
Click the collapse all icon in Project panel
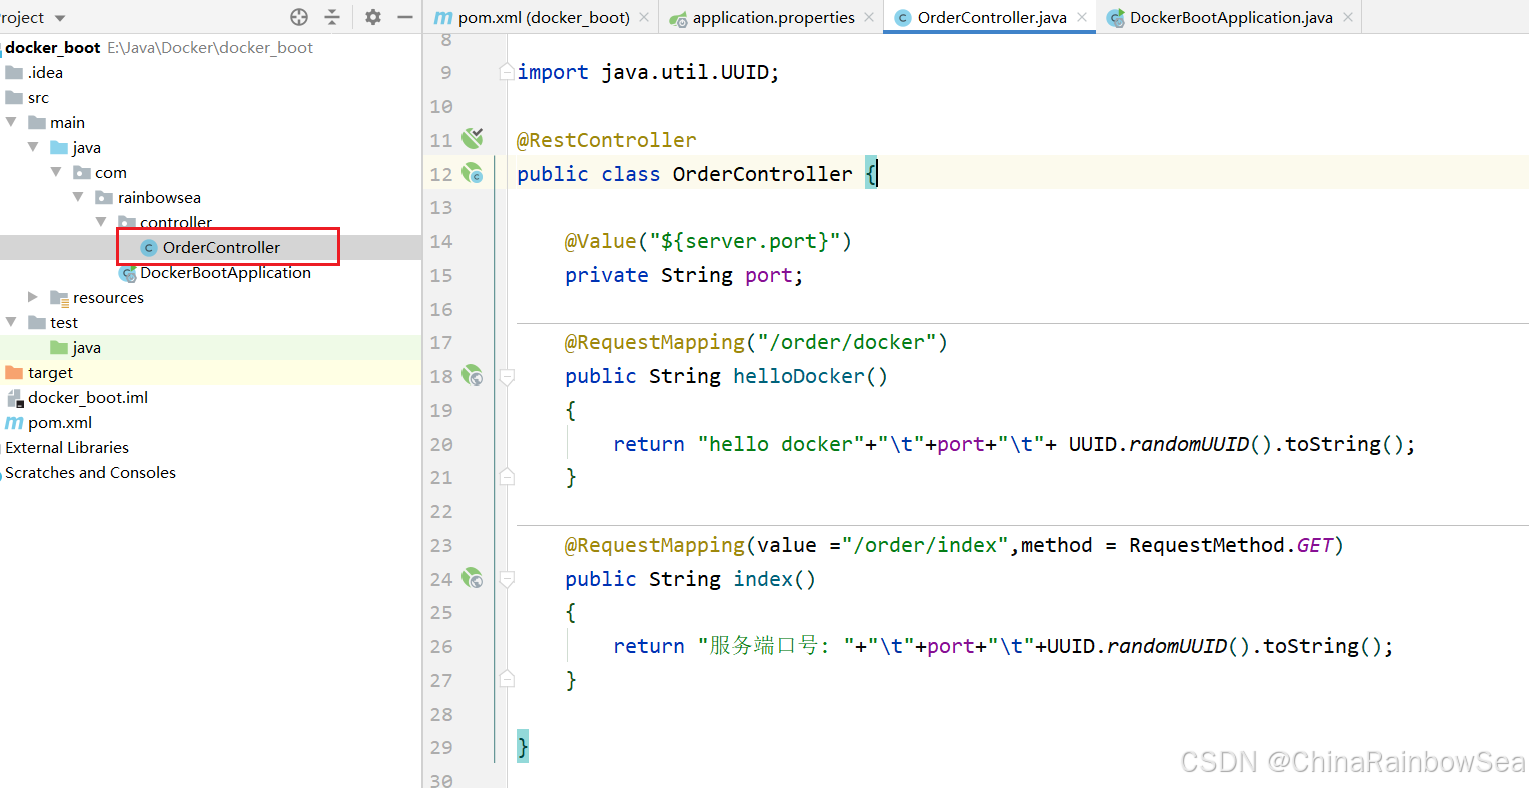332,17
